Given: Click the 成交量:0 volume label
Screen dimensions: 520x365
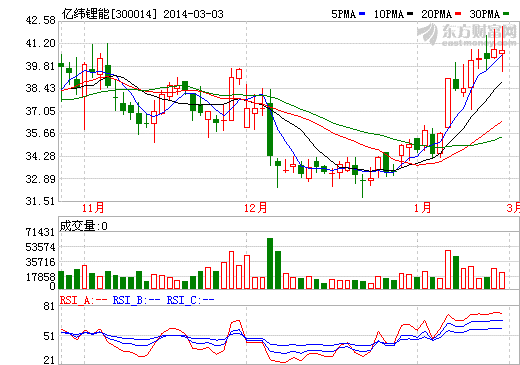Looking at the screenshot, I should tap(83, 226).
